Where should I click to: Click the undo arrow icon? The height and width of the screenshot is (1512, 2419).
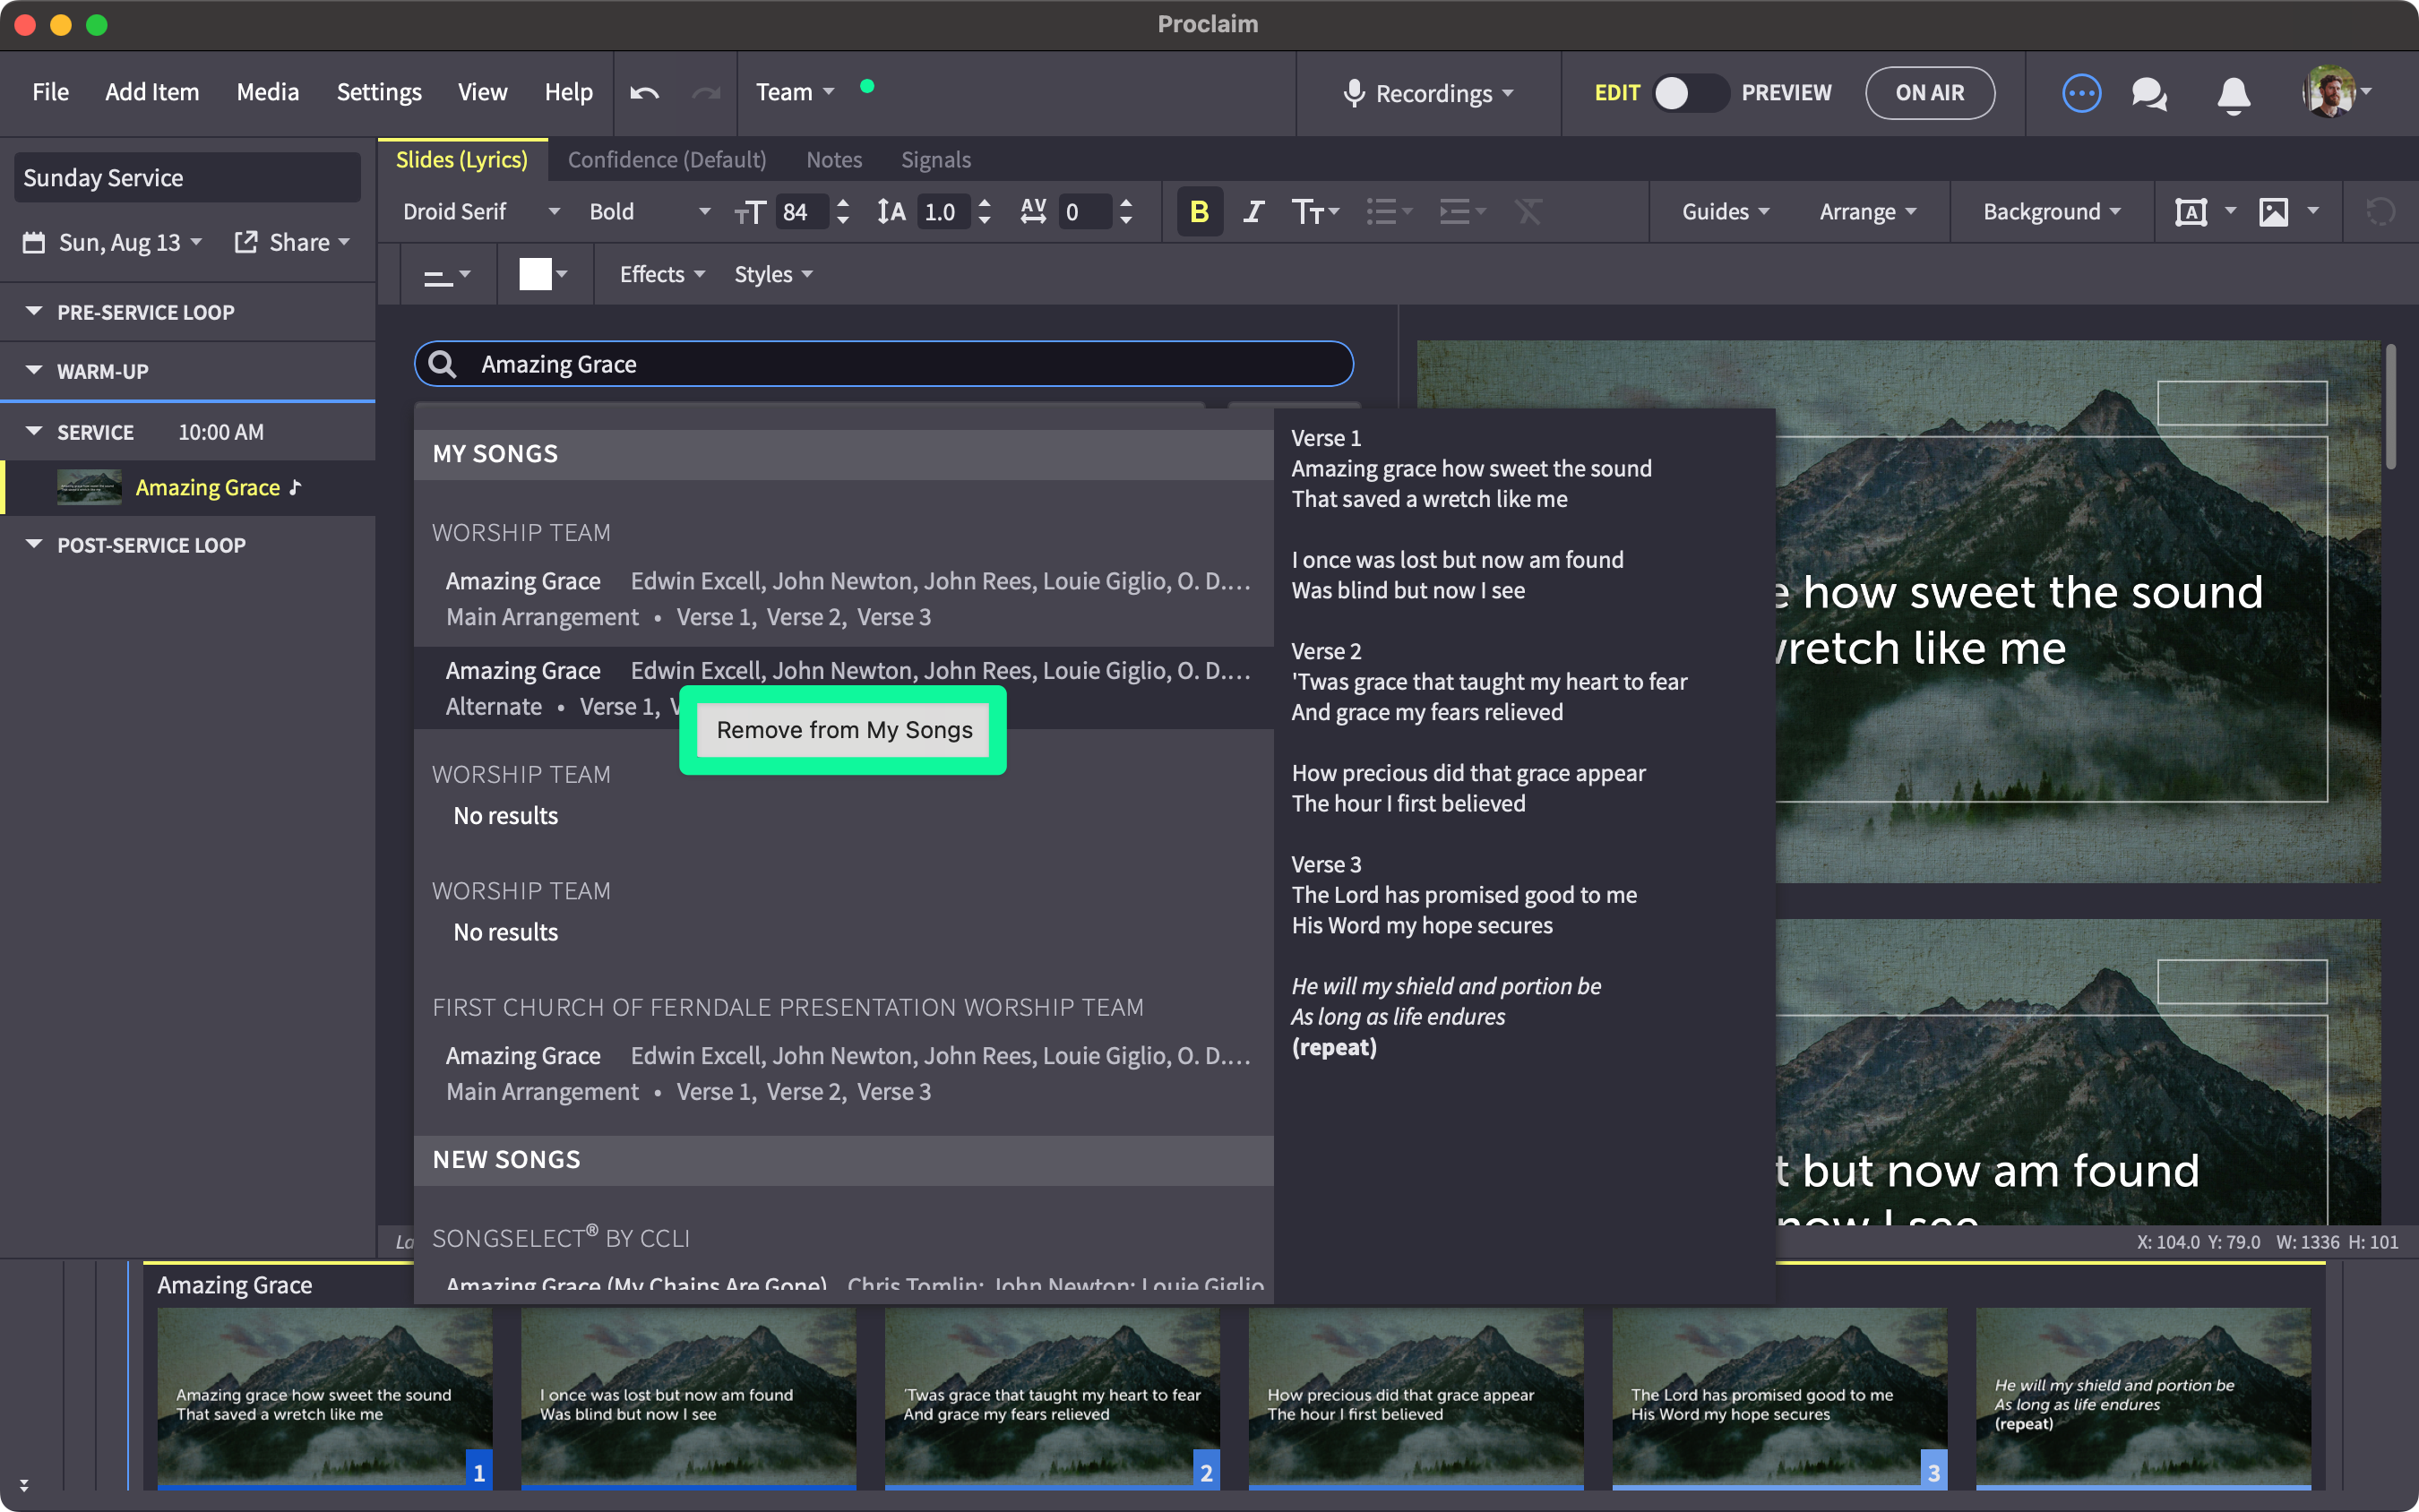pyautogui.click(x=645, y=93)
